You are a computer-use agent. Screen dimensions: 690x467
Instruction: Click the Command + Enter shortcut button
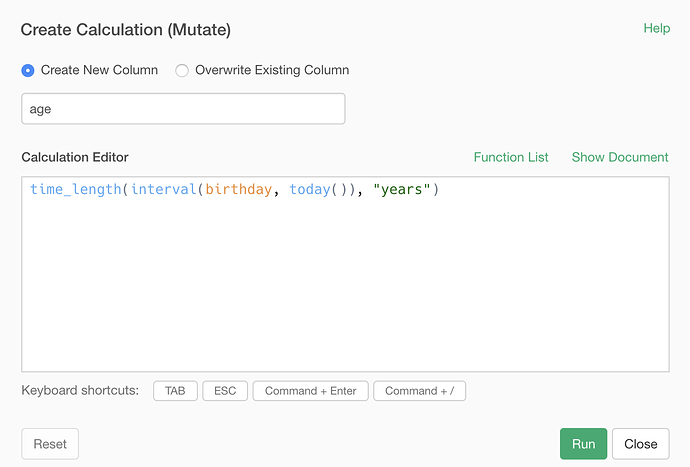pyautogui.click(x=310, y=391)
